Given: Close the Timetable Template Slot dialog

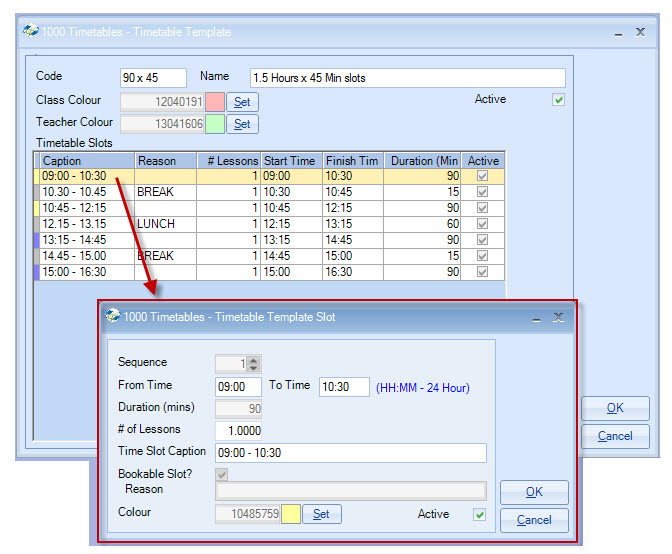Looking at the screenshot, I should click(x=558, y=317).
